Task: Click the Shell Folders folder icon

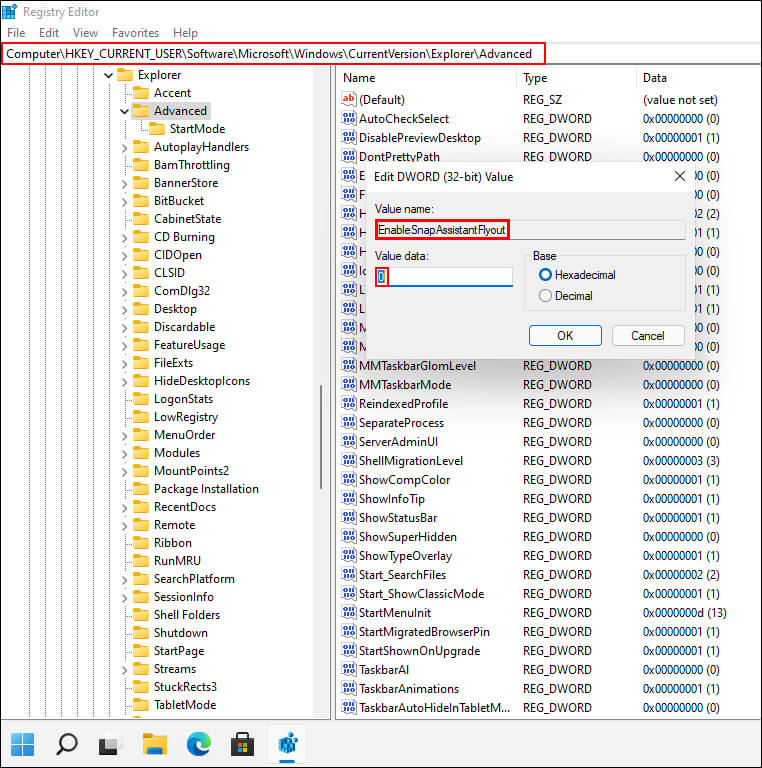Action: click(141, 615)
